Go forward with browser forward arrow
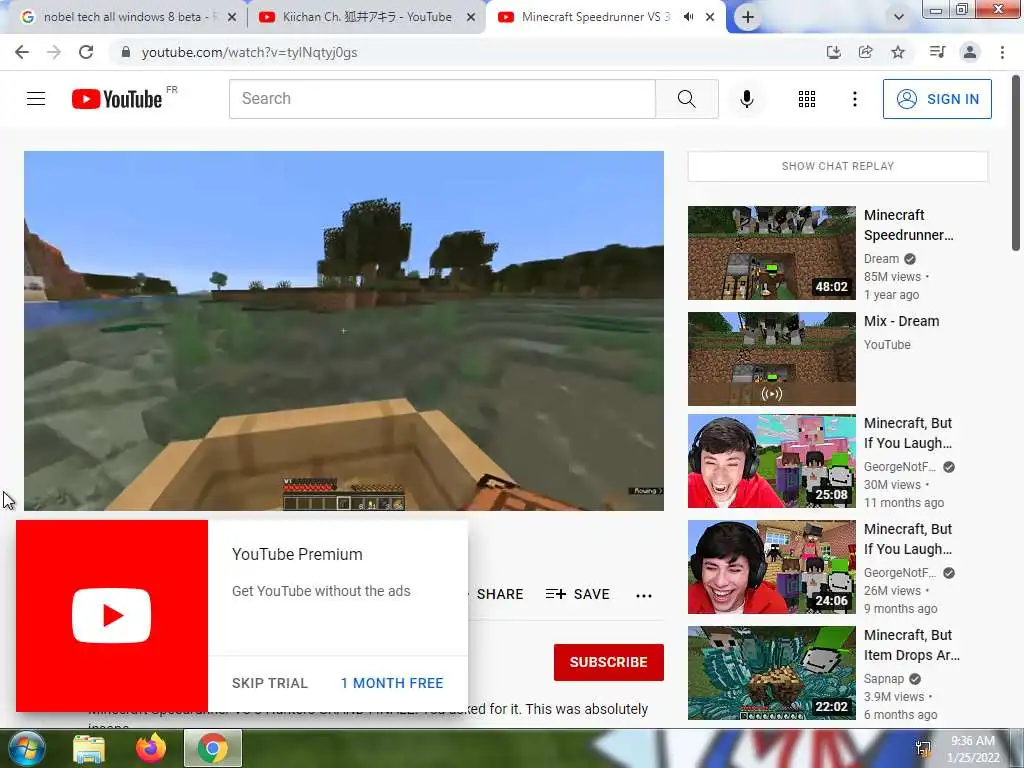 [54, 52]
